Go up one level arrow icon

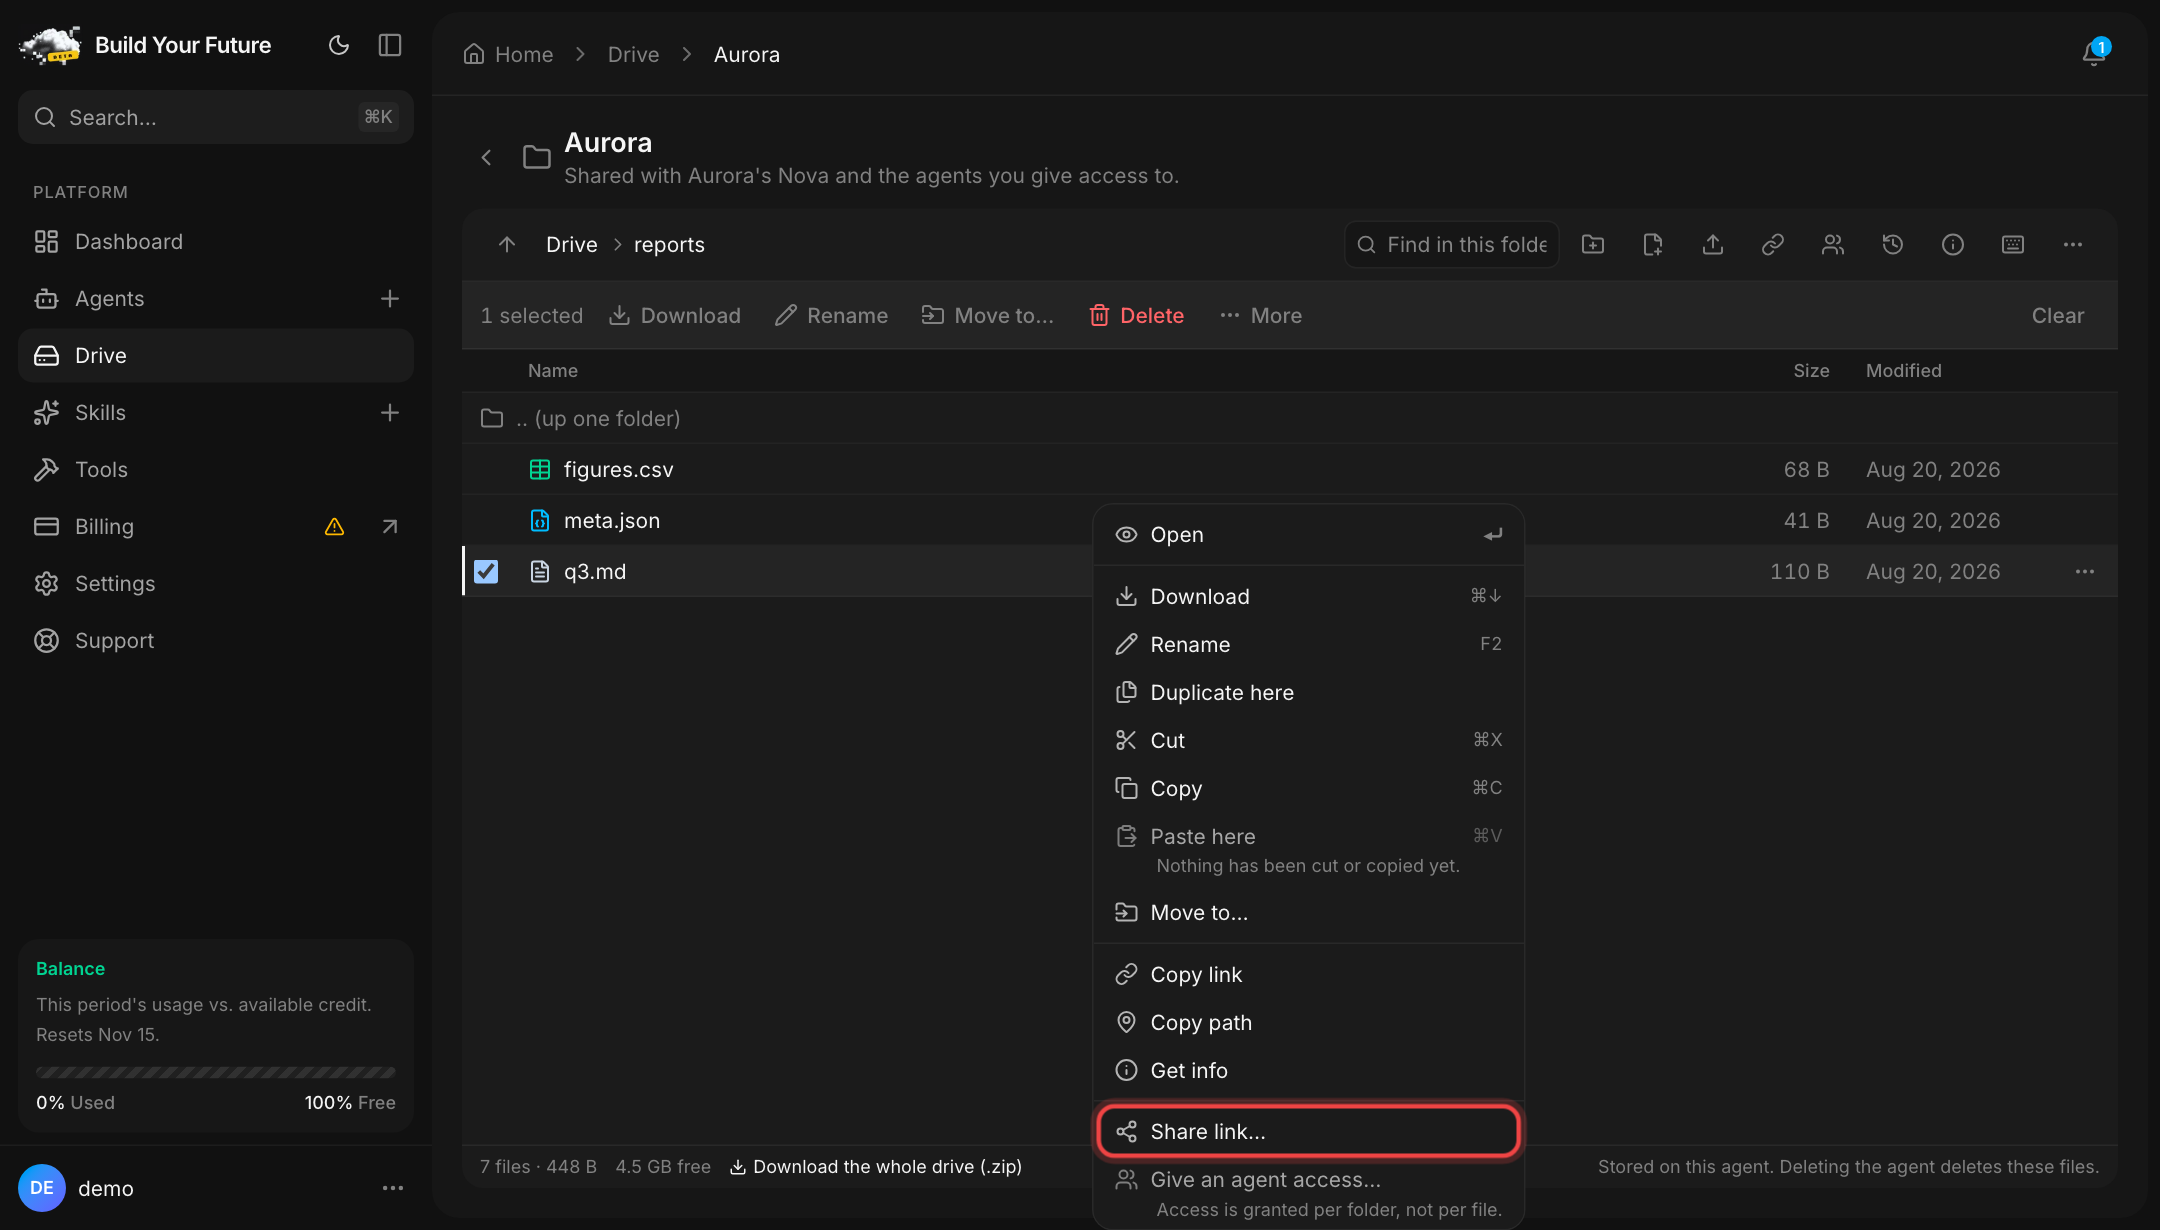point(507,245)
